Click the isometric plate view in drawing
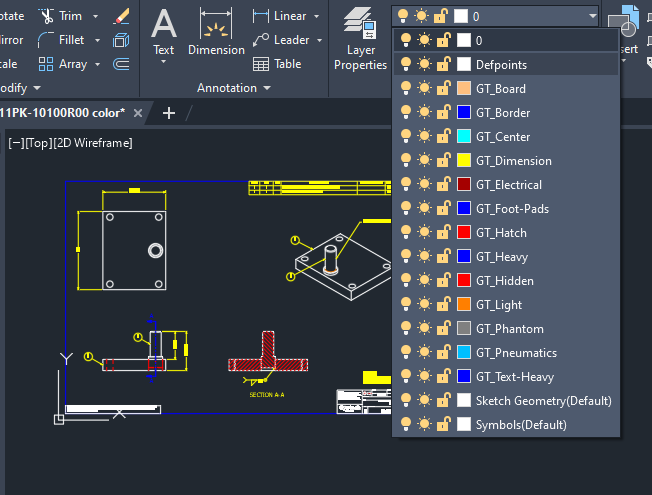The width and height of the screenshot is (652, 495). (x=343, y=266)
